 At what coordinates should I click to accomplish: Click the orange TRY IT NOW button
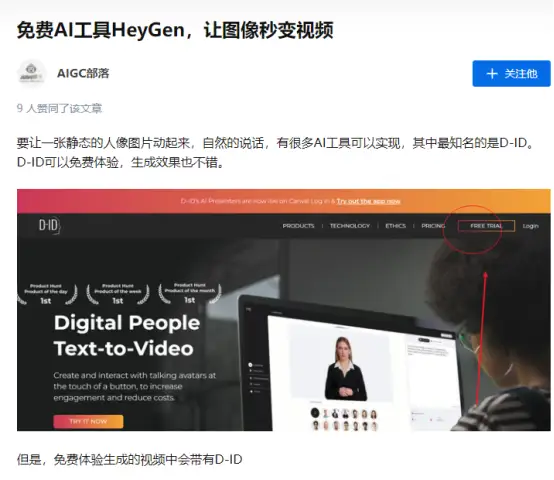[x=88, y=421]
